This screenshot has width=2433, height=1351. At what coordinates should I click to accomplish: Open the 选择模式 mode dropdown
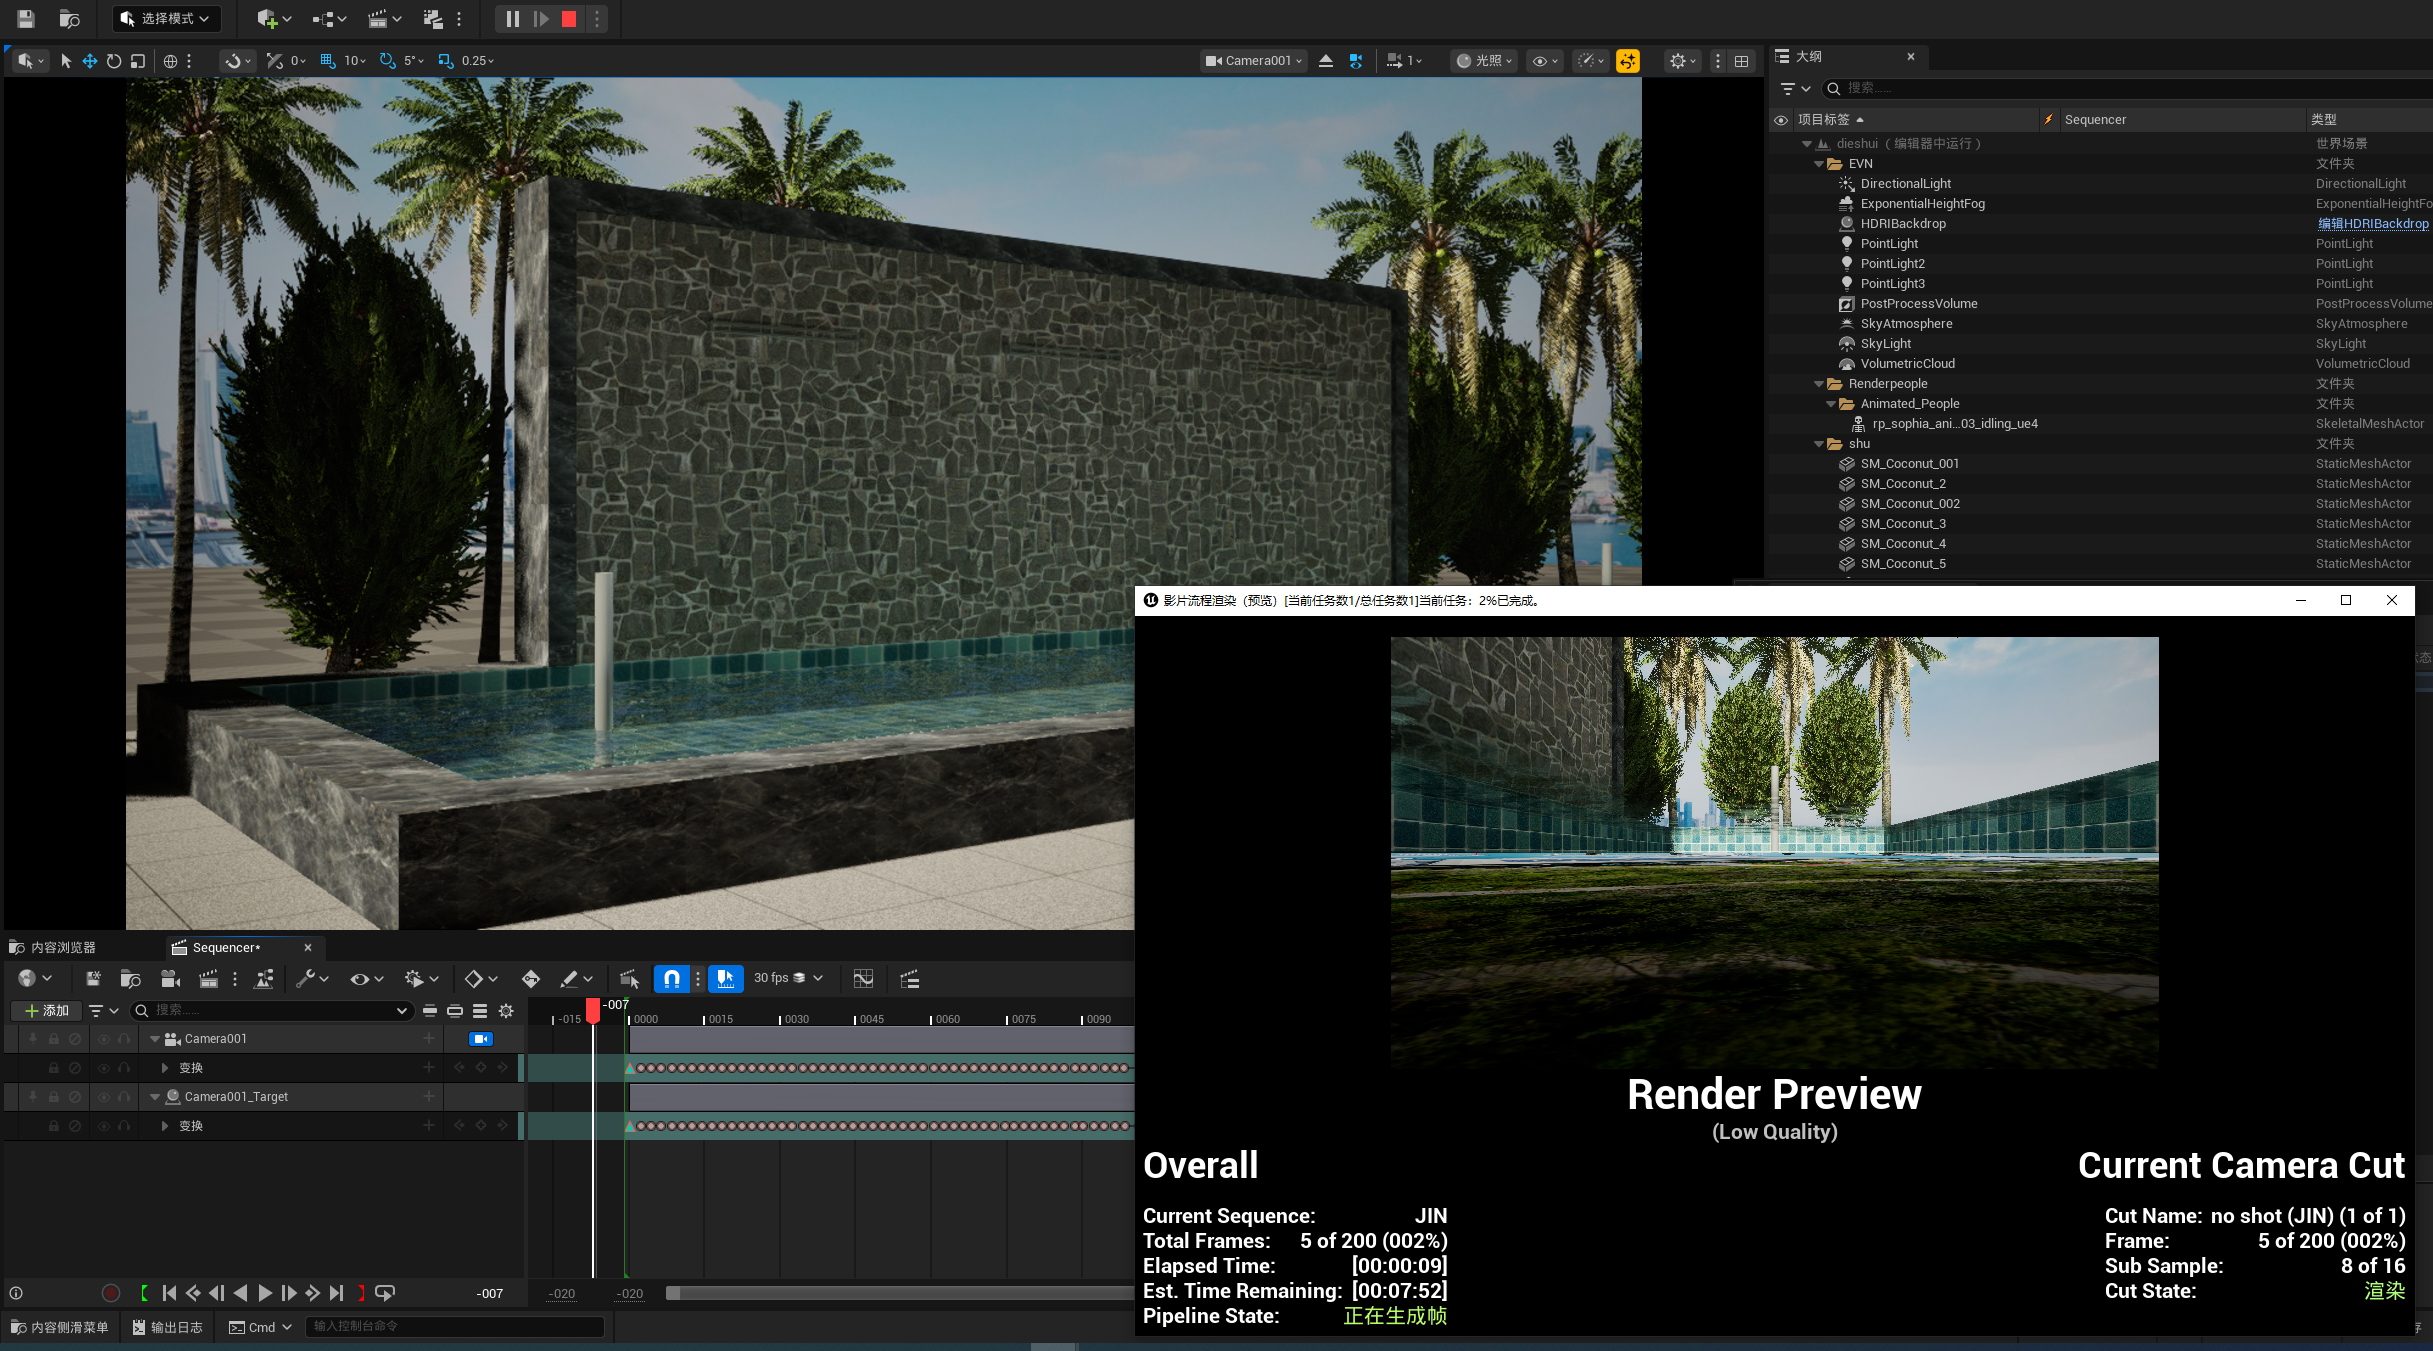[x=166, y=19]
